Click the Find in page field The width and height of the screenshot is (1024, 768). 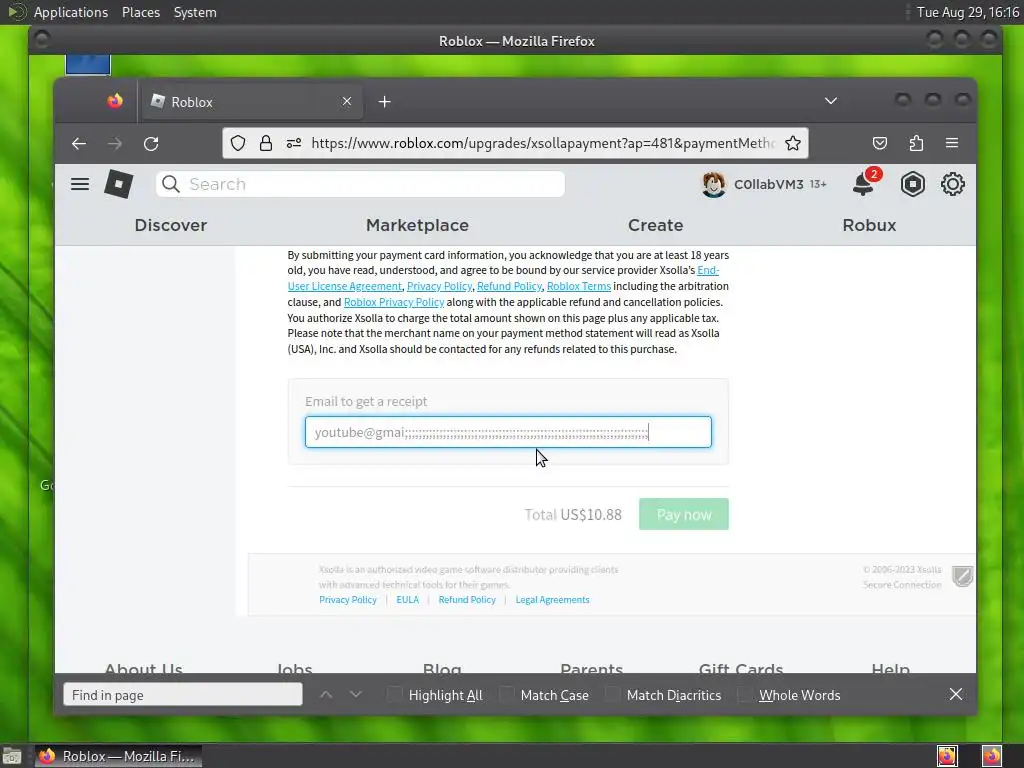pos(183,695)
